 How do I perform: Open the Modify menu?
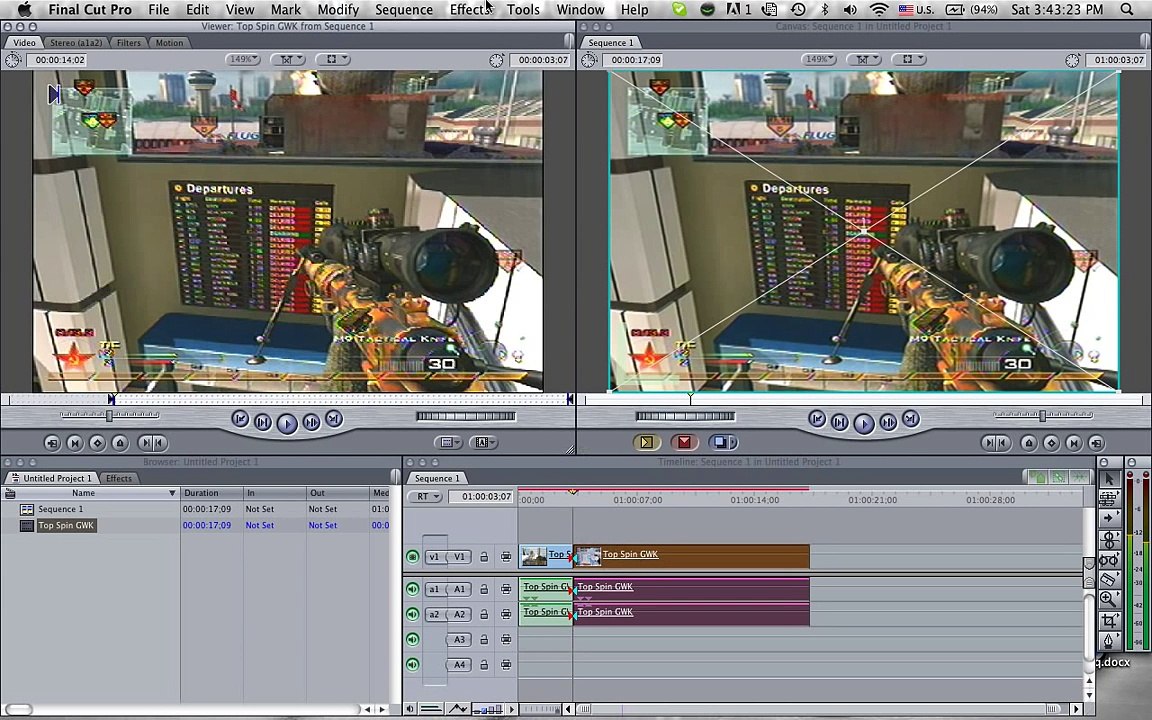(x=338, y=10)
